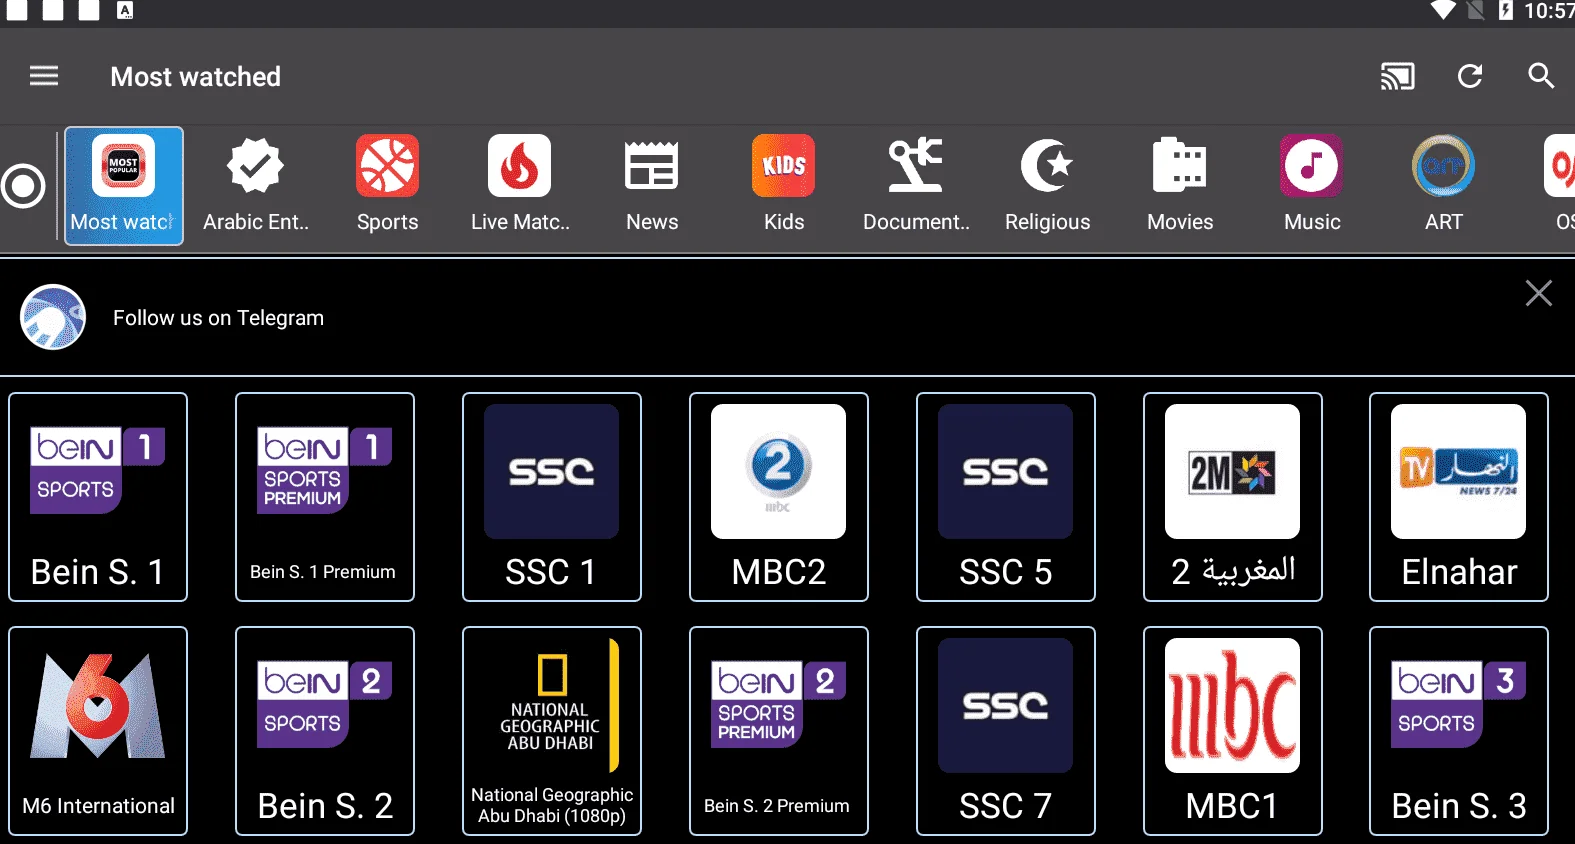1575x844 pixels.
Task: Play Bein S. 1 Premium channel
Action: click(x=325, y=497)
